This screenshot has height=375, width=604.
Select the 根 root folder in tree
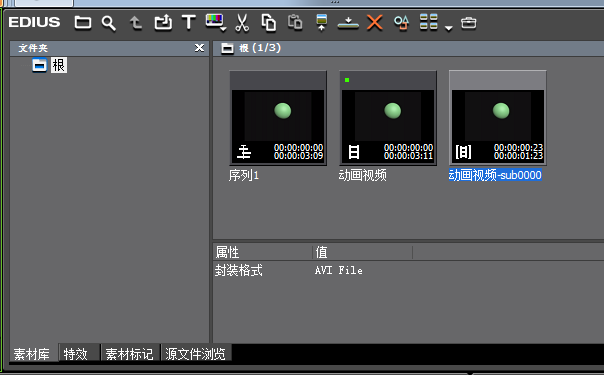click(59, 65)
